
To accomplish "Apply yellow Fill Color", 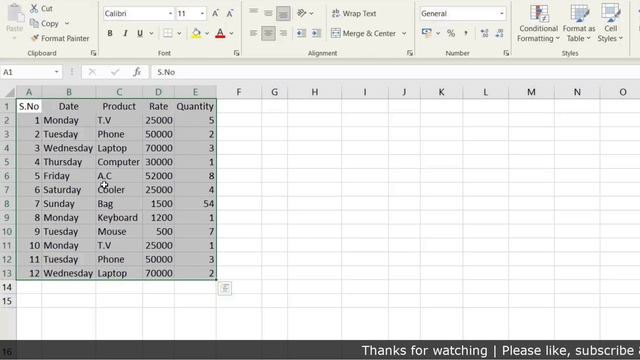I will click(196, 33).
